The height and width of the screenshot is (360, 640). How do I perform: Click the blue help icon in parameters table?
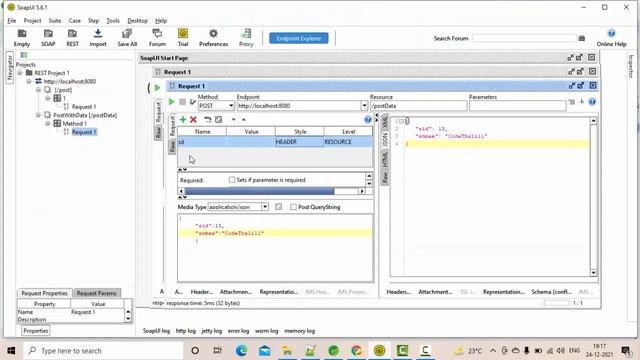click(x=368, y=120)
